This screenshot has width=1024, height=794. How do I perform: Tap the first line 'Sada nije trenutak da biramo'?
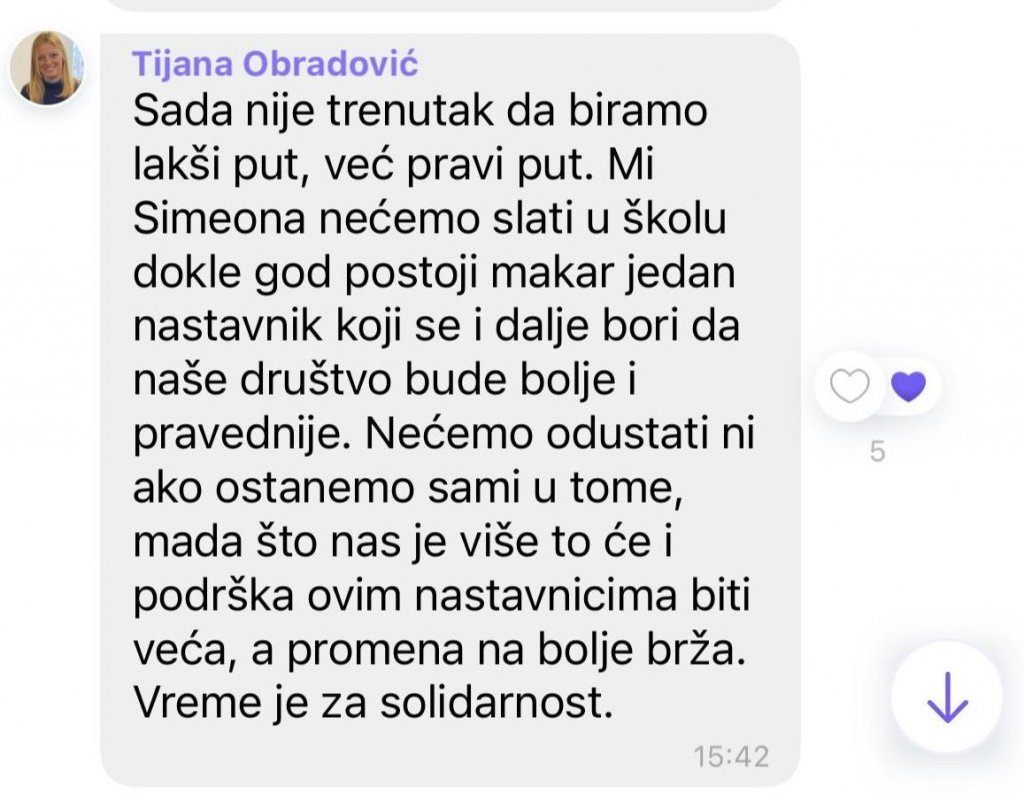420,110
